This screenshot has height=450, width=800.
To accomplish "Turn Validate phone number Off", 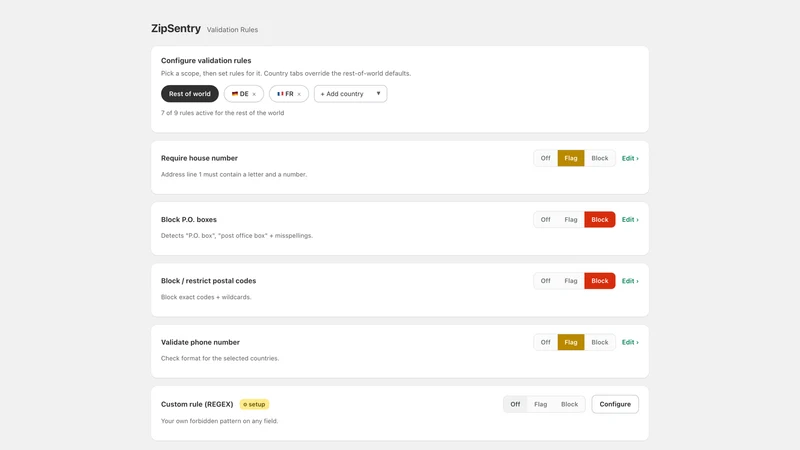I will click(x=545, y=342).
